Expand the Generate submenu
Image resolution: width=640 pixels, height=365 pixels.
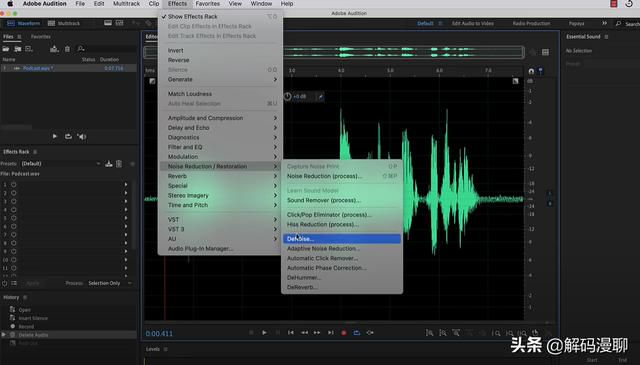[x=220, y=80]
